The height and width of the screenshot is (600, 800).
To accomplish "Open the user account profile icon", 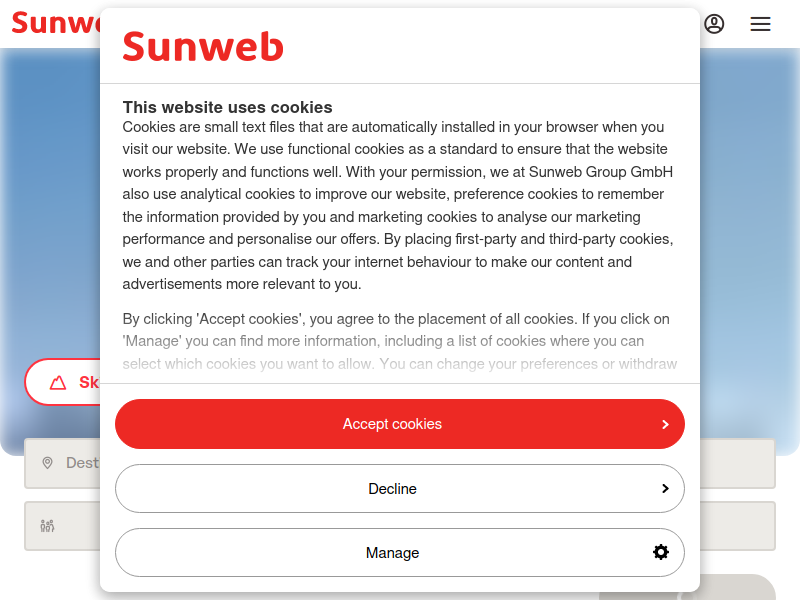I will [714, 24].
